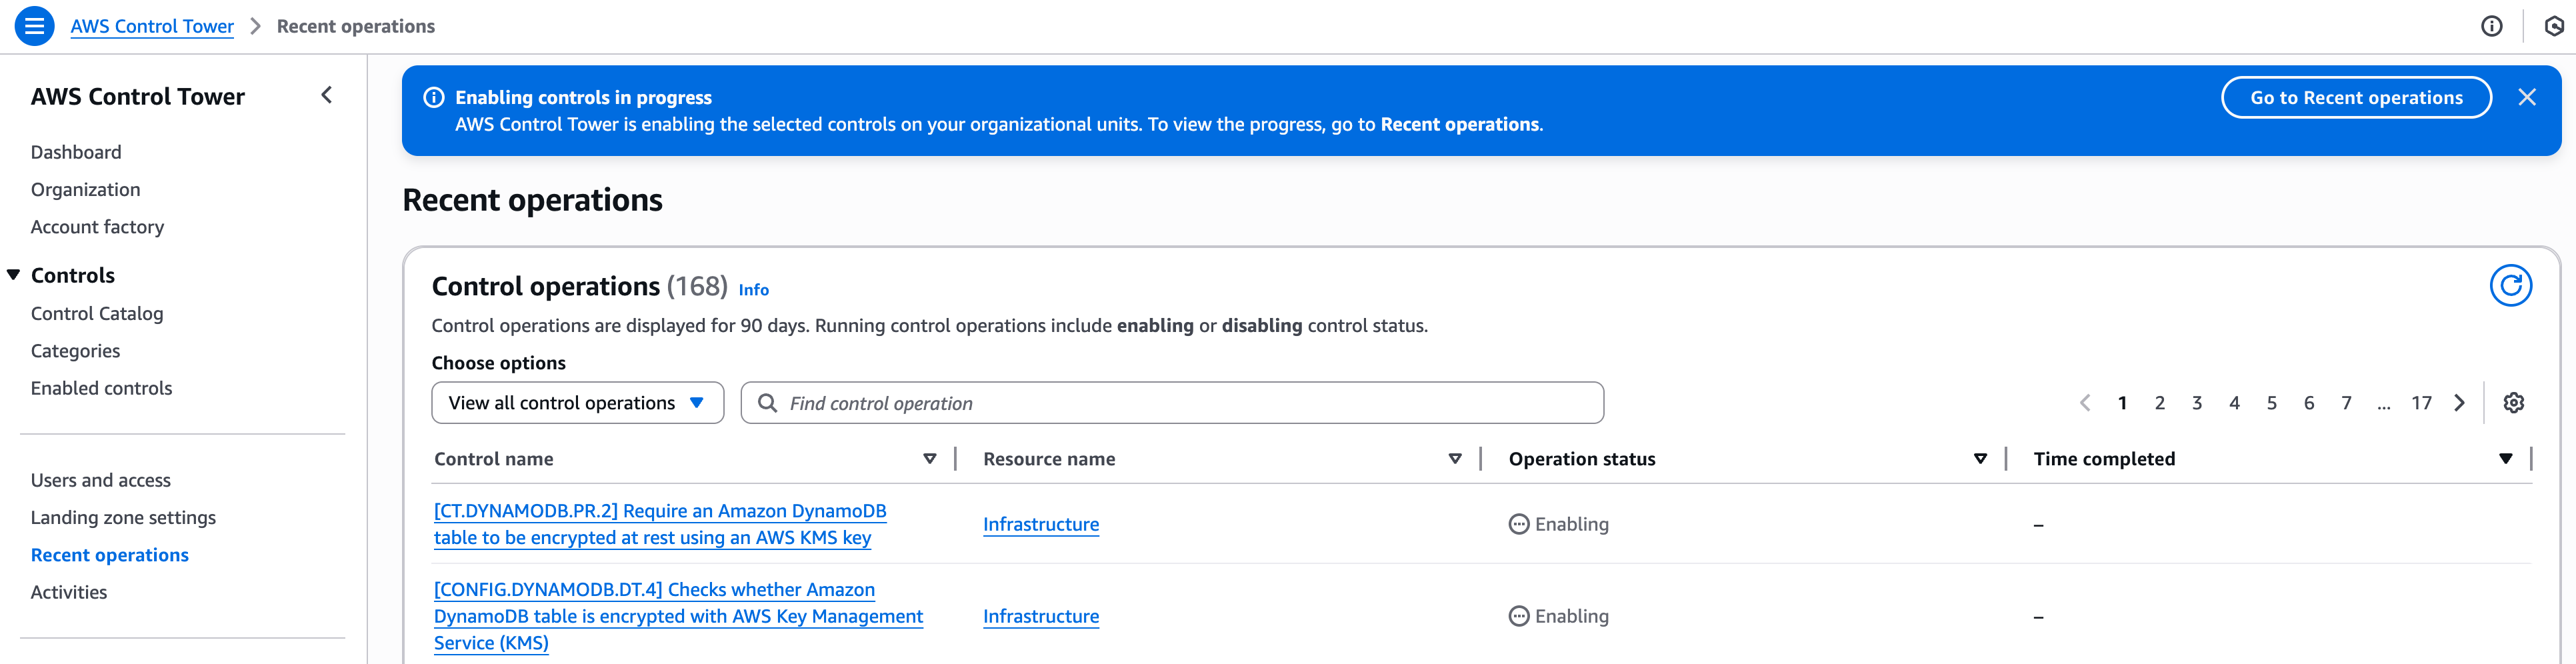Go to page 2
Screen dimensions: 2576x664
(2159, 403)
